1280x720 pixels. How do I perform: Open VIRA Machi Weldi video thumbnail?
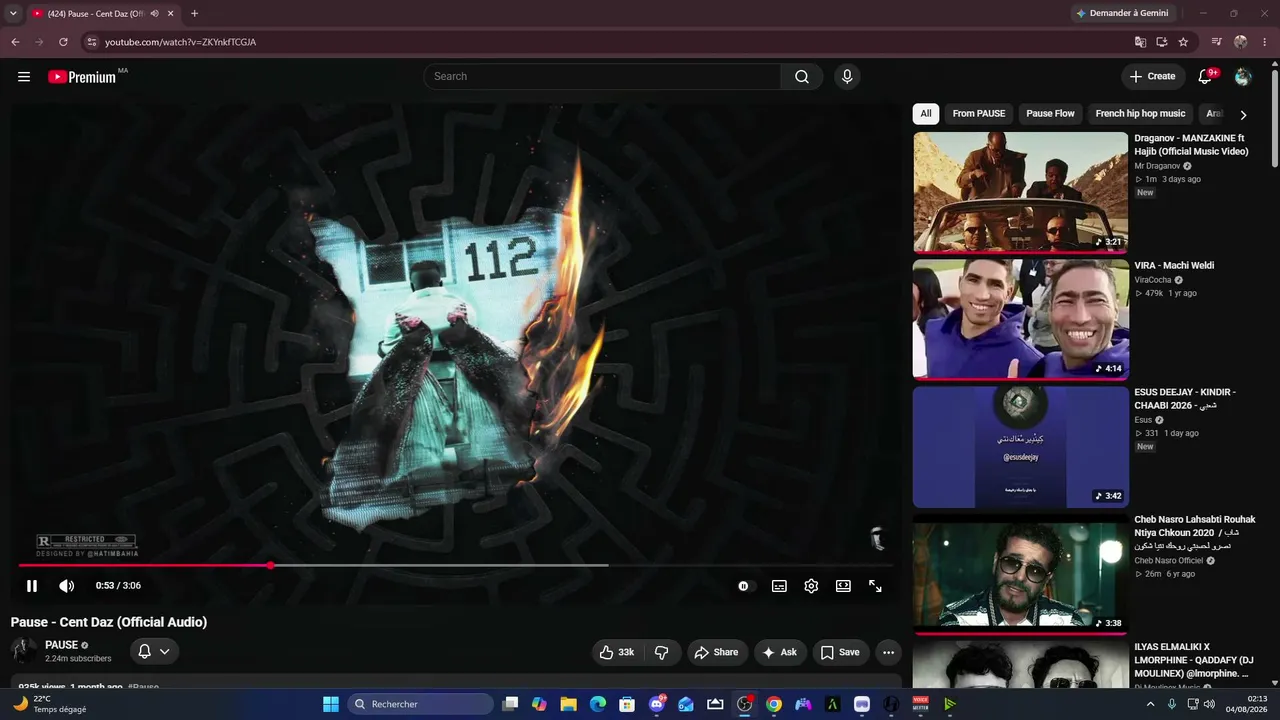1020,320
